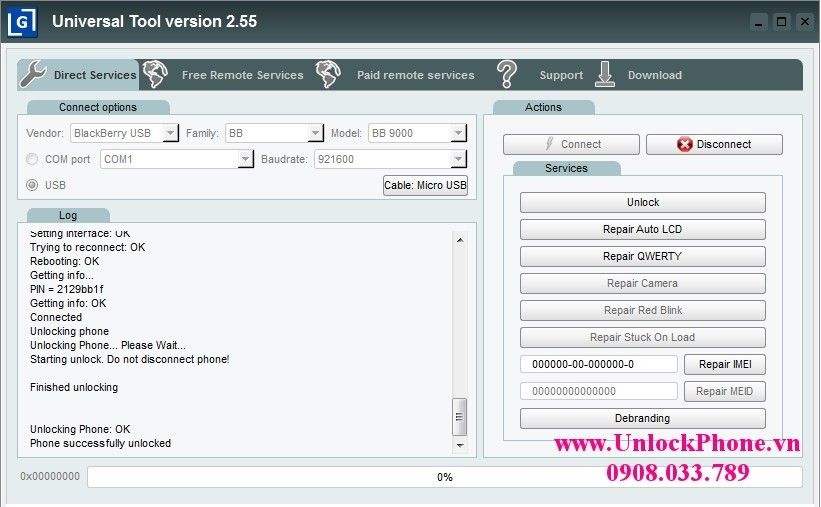Image resolution: width=821 pixels, height=507 pixels.
Task: Open the Paid remote services tab
Action: click(415, 75)
